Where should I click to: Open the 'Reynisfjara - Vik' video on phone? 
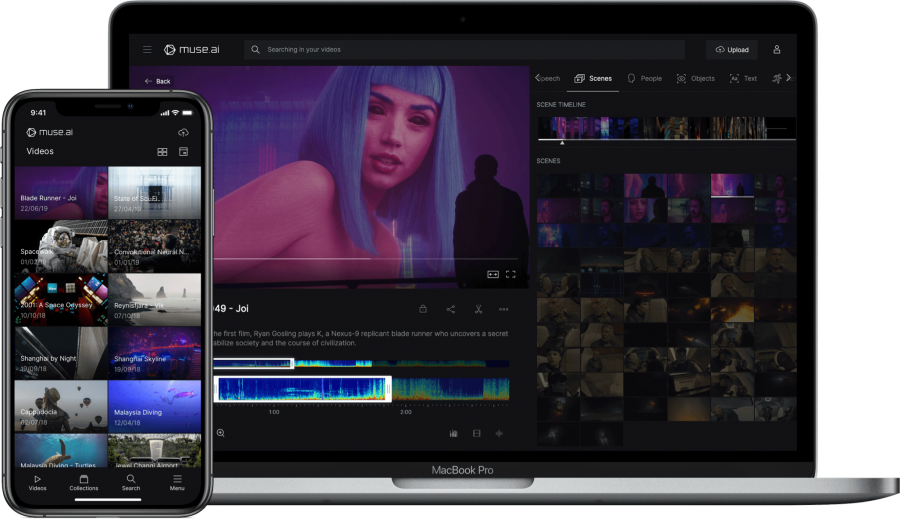[154, 300]
